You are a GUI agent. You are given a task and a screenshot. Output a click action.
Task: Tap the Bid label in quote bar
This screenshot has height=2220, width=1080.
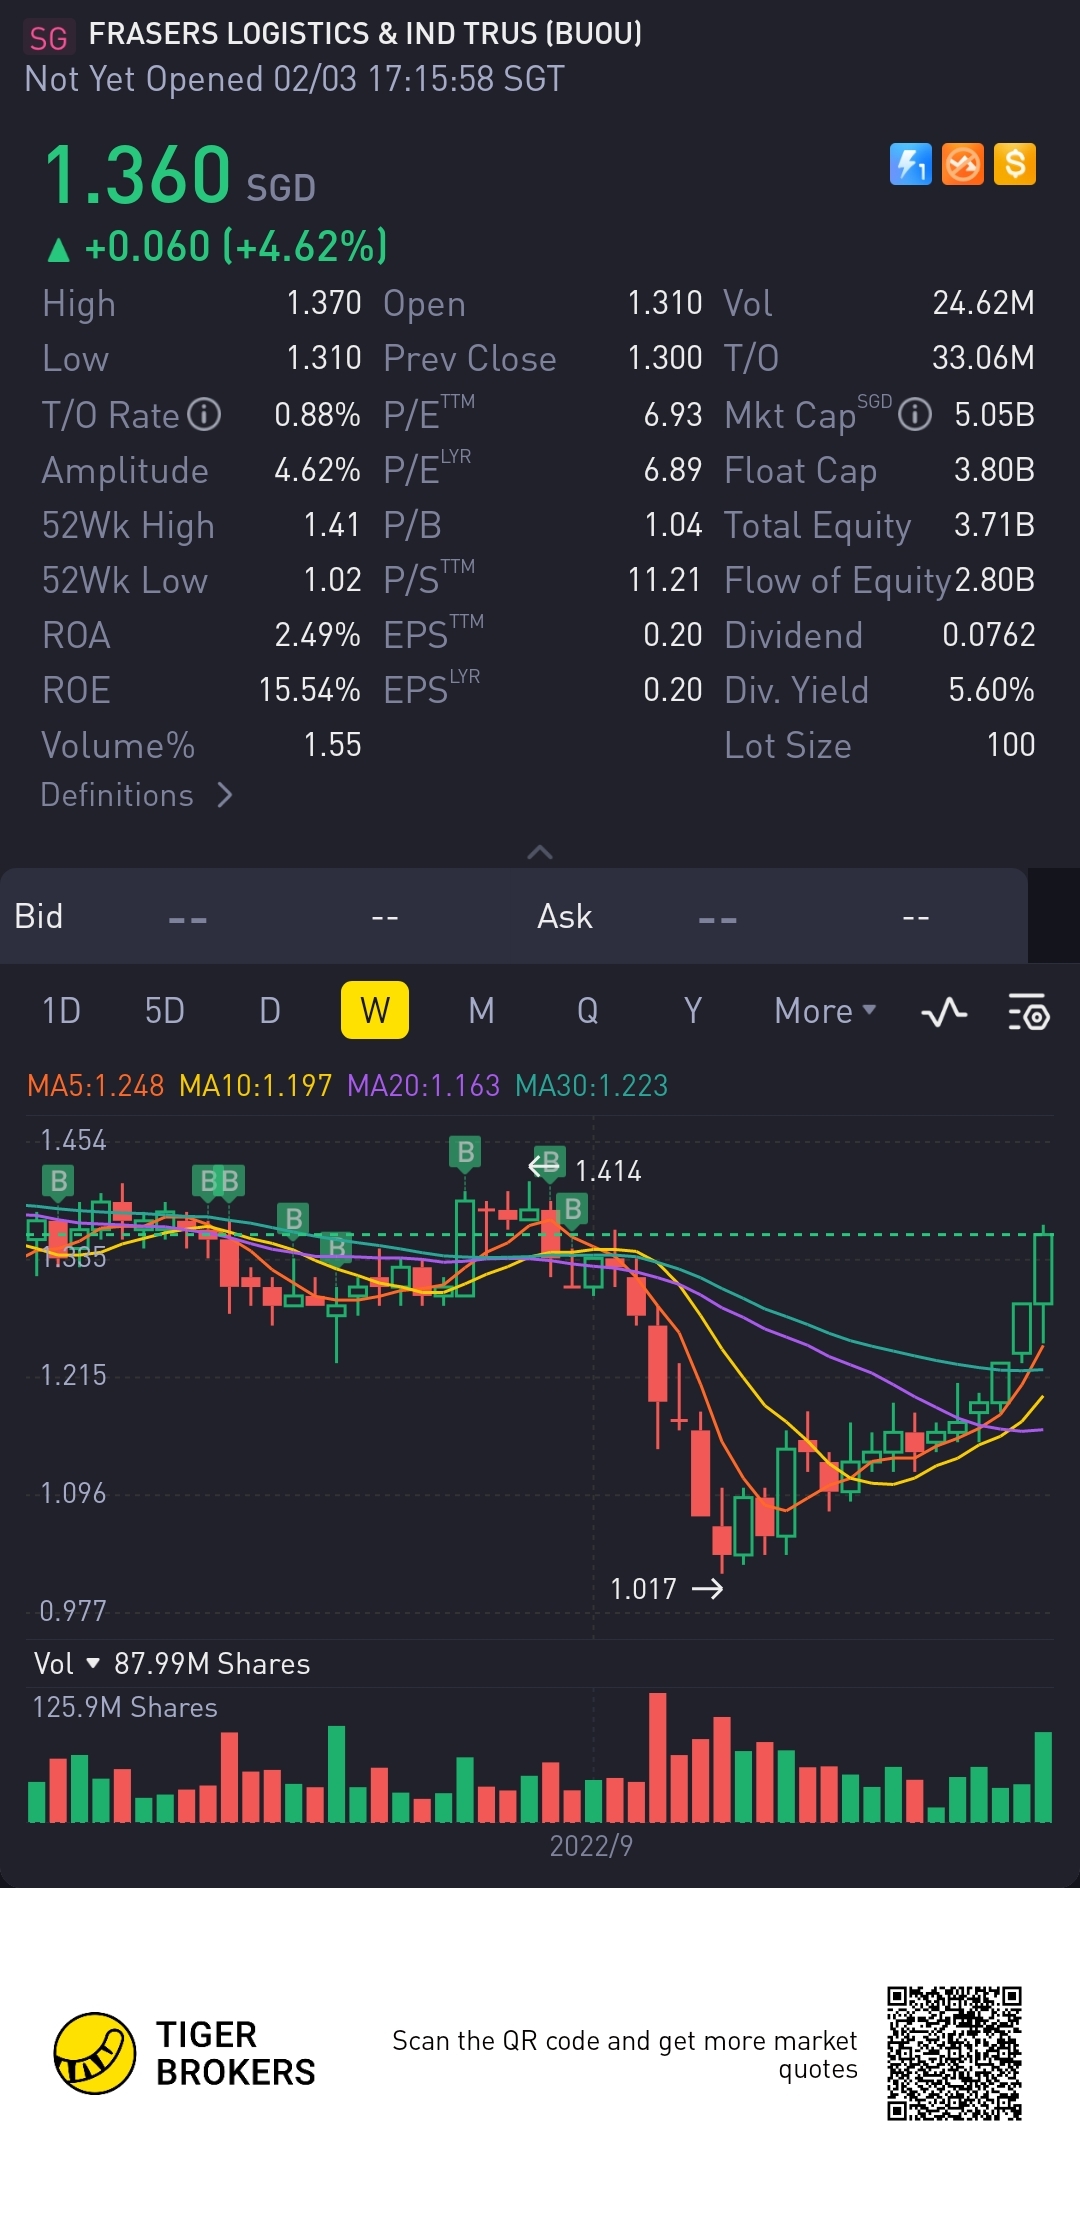pyautogui.click(x=38, y=916)
